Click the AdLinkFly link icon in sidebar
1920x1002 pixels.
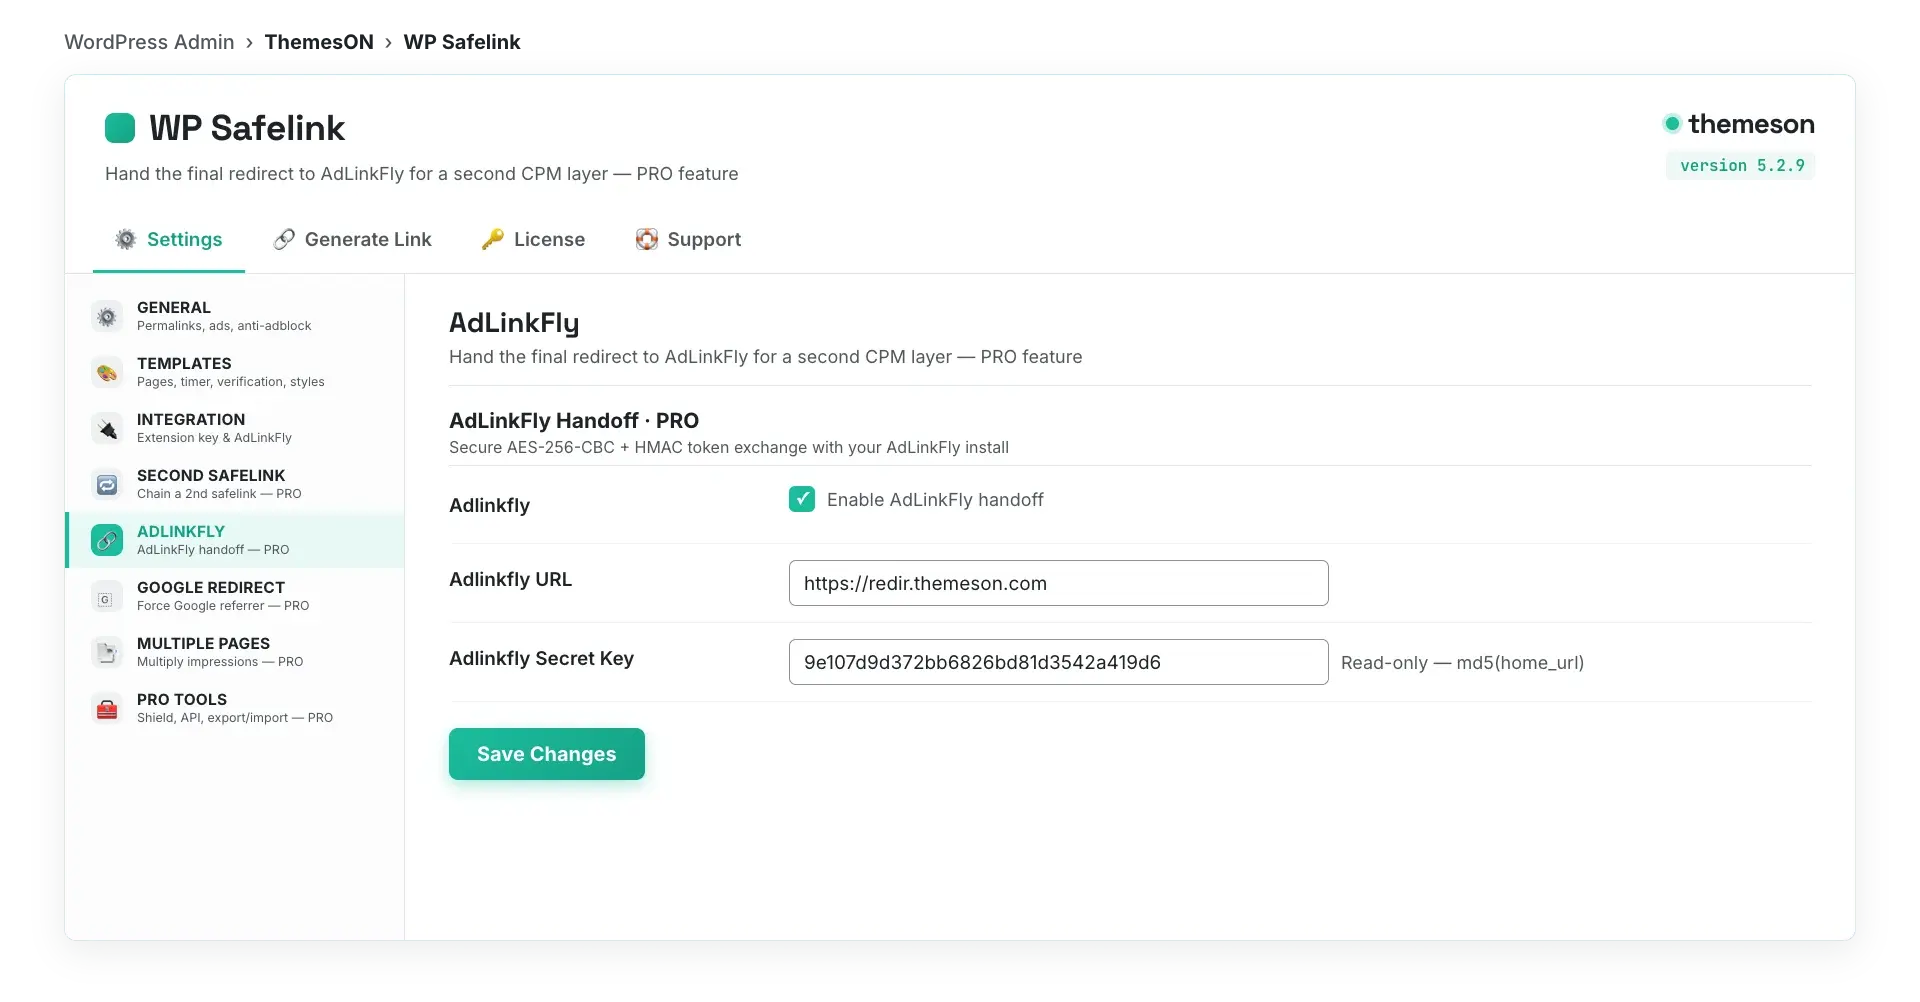[x=107, y=540]
